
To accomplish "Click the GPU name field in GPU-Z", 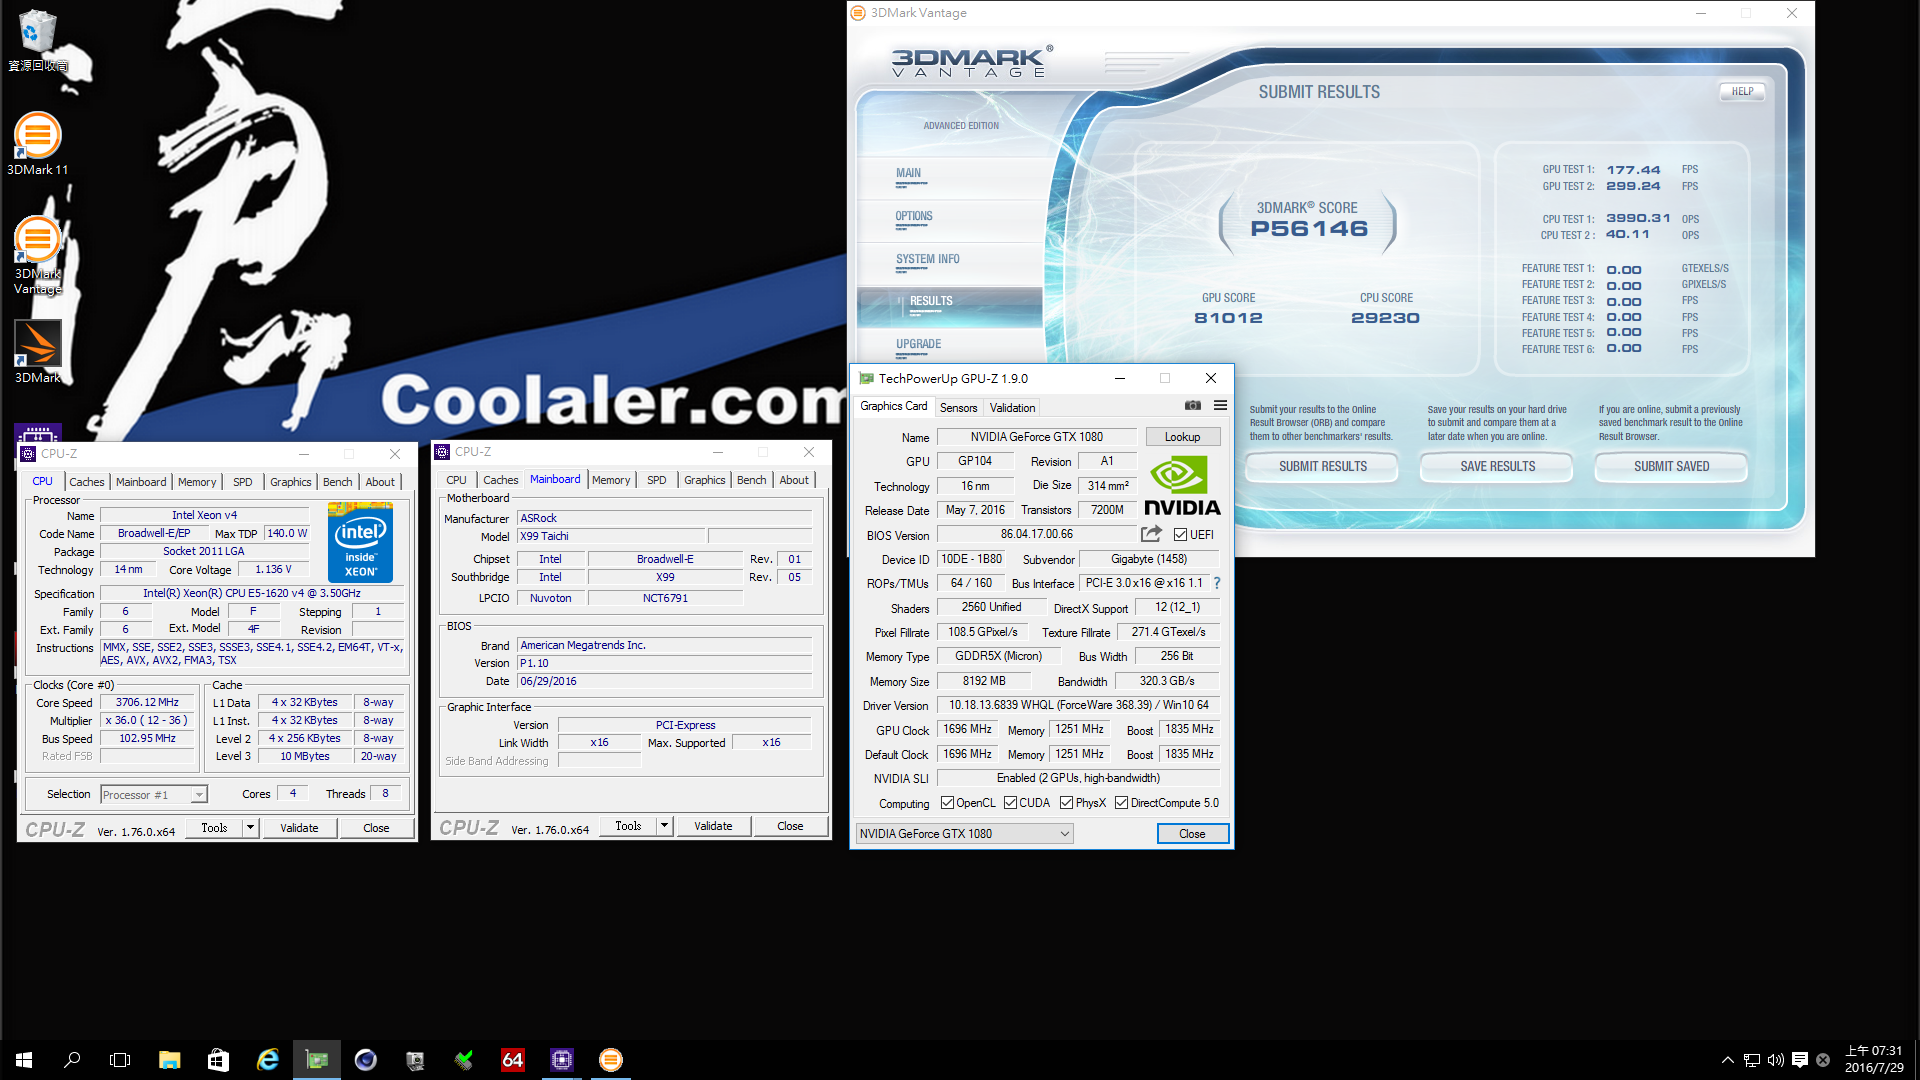I will [x=1036, y=437].
